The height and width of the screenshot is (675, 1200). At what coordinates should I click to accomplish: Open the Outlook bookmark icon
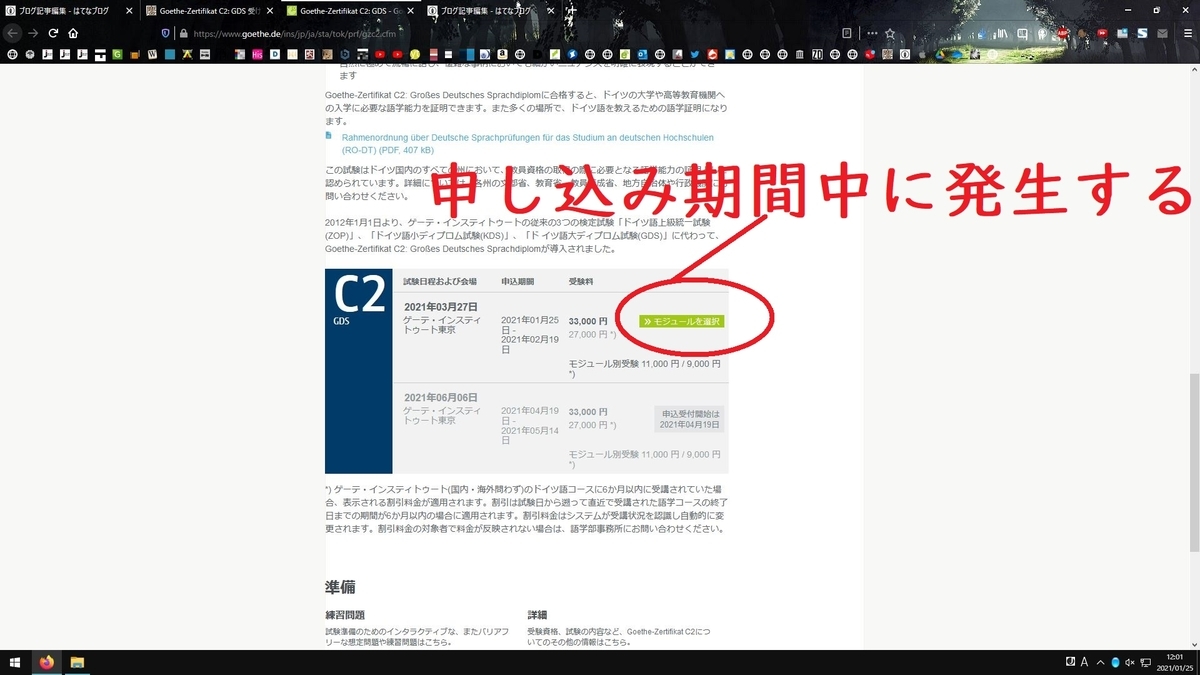point(642,54)
